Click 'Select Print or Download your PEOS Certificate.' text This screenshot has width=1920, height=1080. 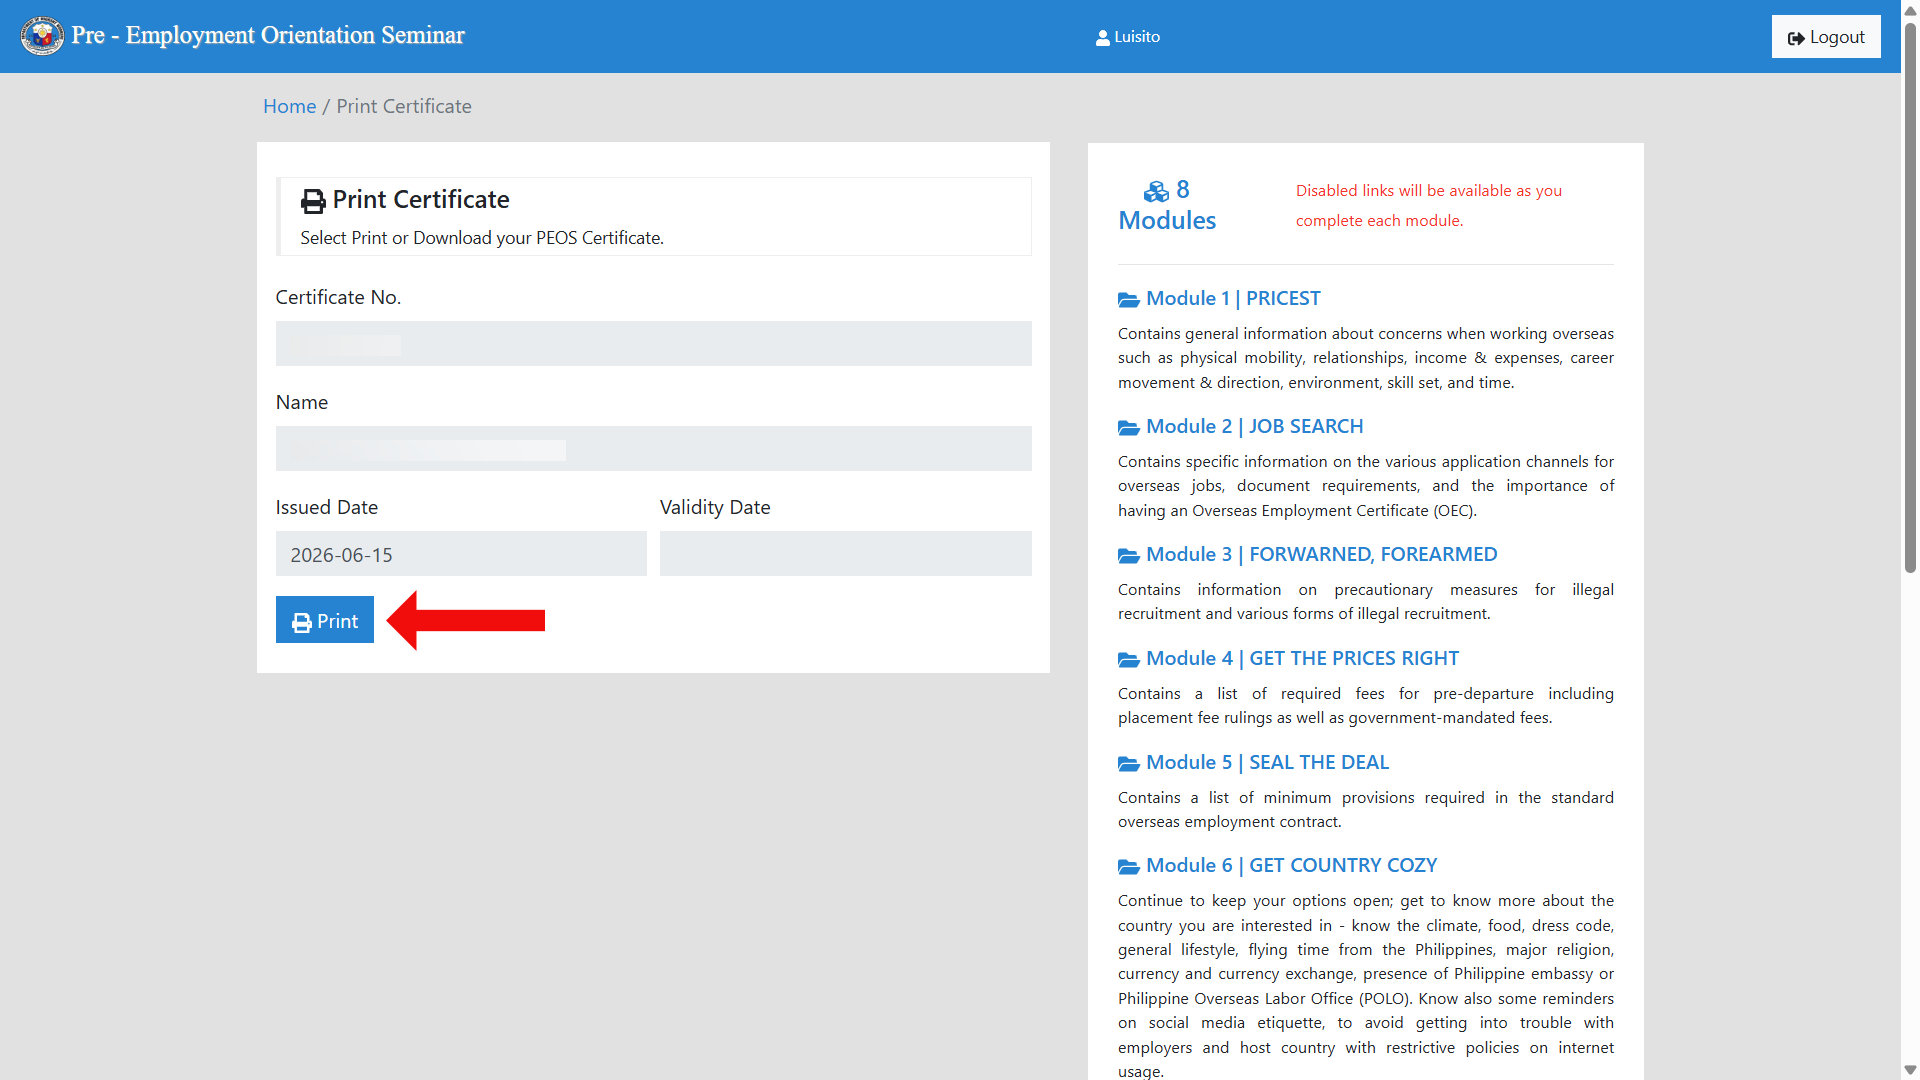[482, 238]
